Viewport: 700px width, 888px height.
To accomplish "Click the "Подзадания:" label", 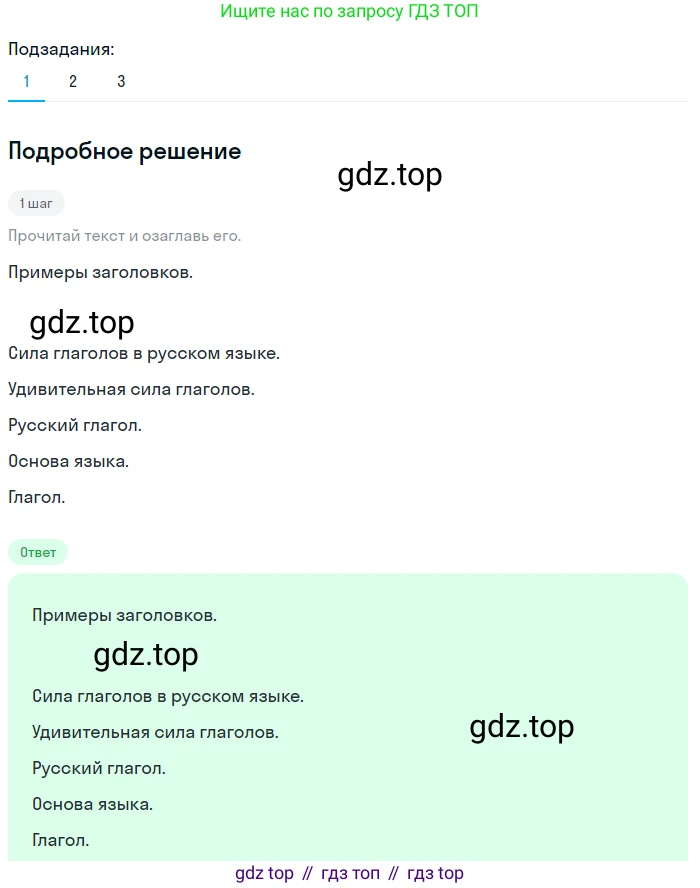I will (61, 49).
